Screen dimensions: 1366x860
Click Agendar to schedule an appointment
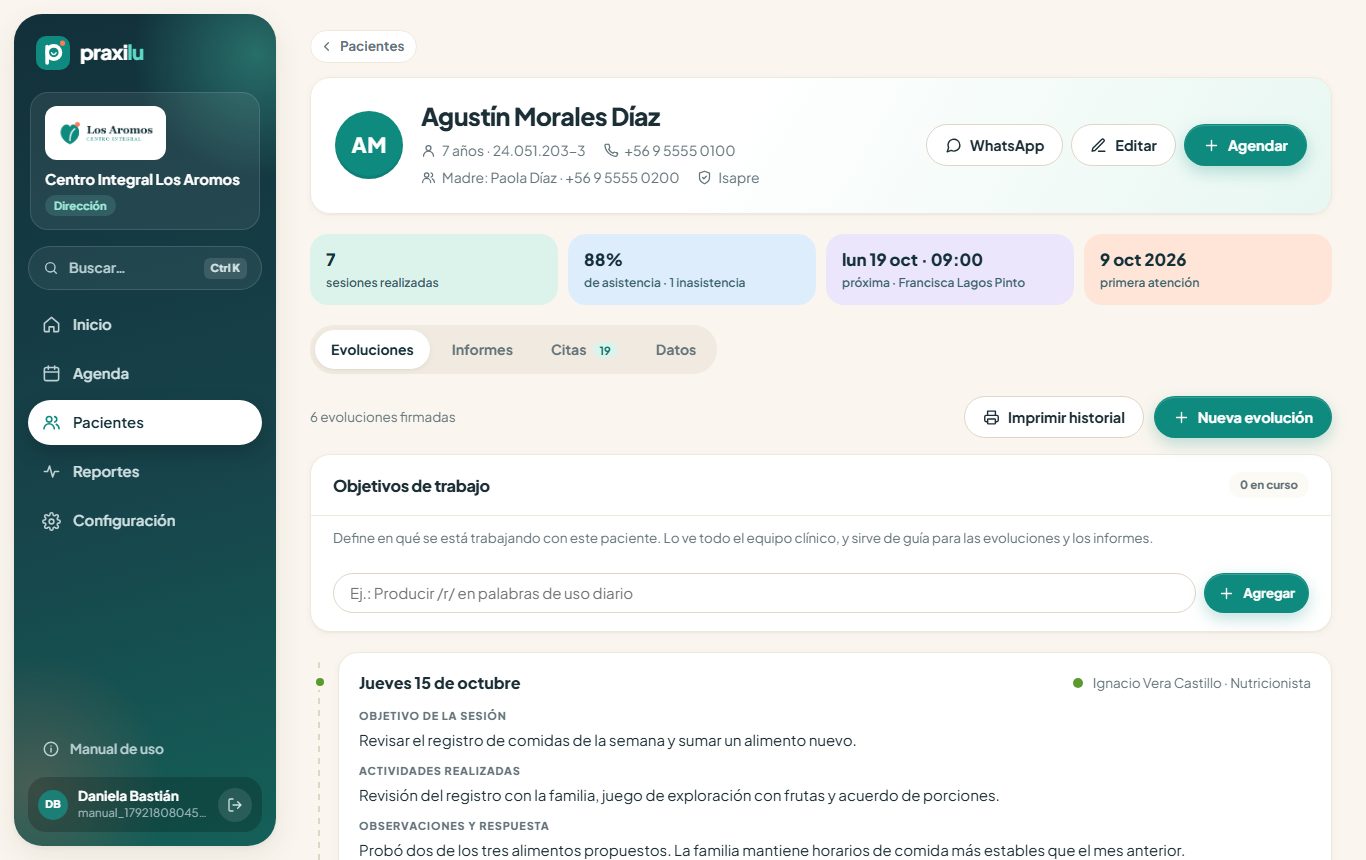1245,146
